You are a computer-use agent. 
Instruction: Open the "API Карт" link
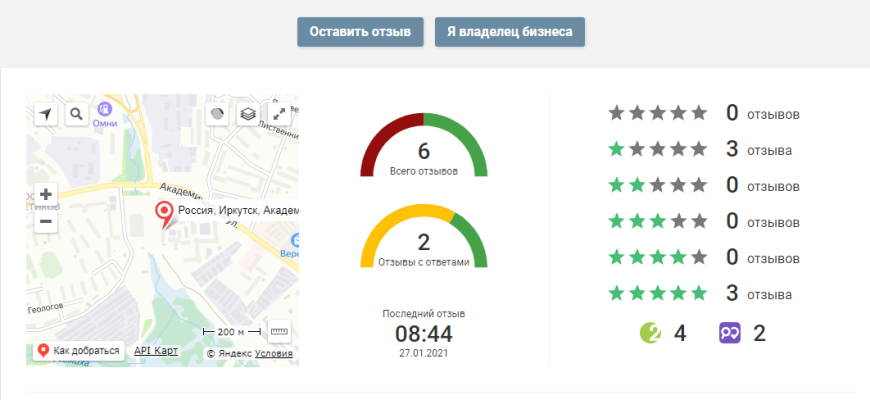(x=156, y=351)
